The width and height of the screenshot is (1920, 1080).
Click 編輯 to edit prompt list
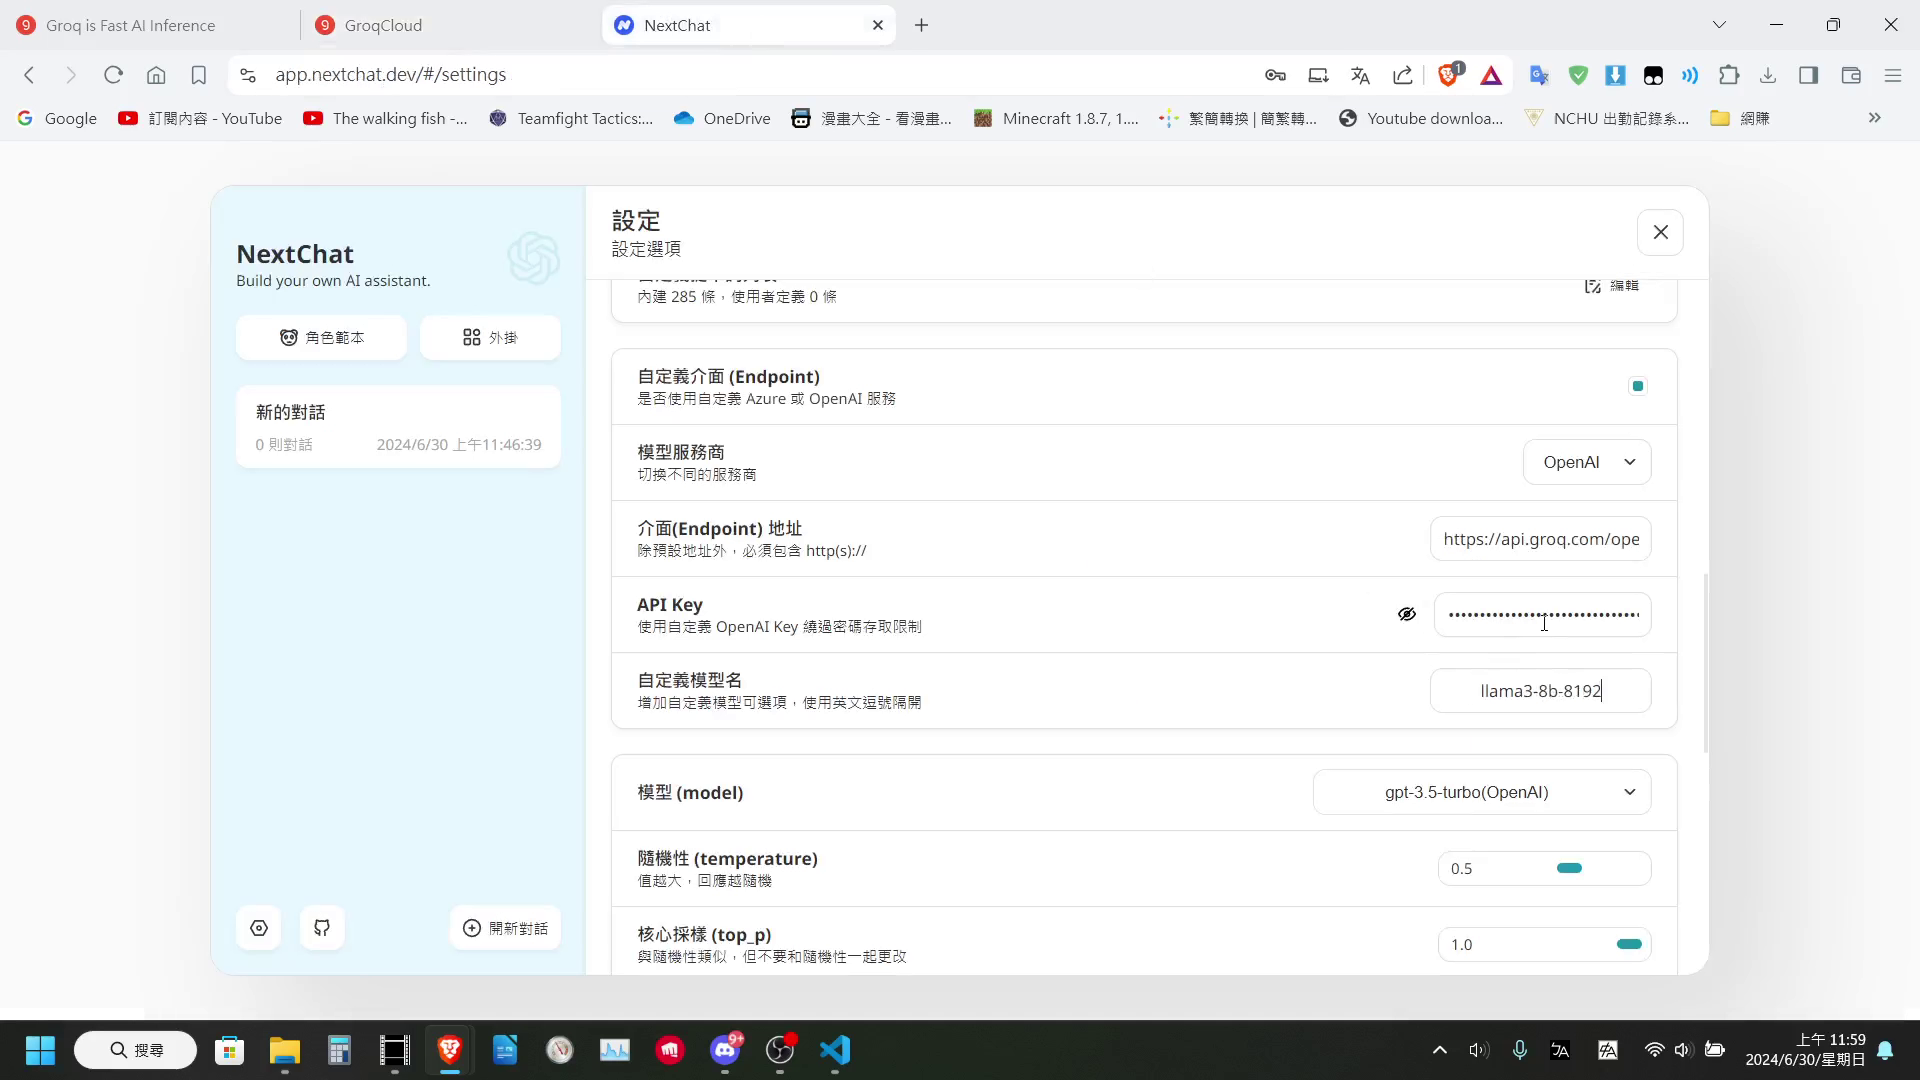[1612, 286]
